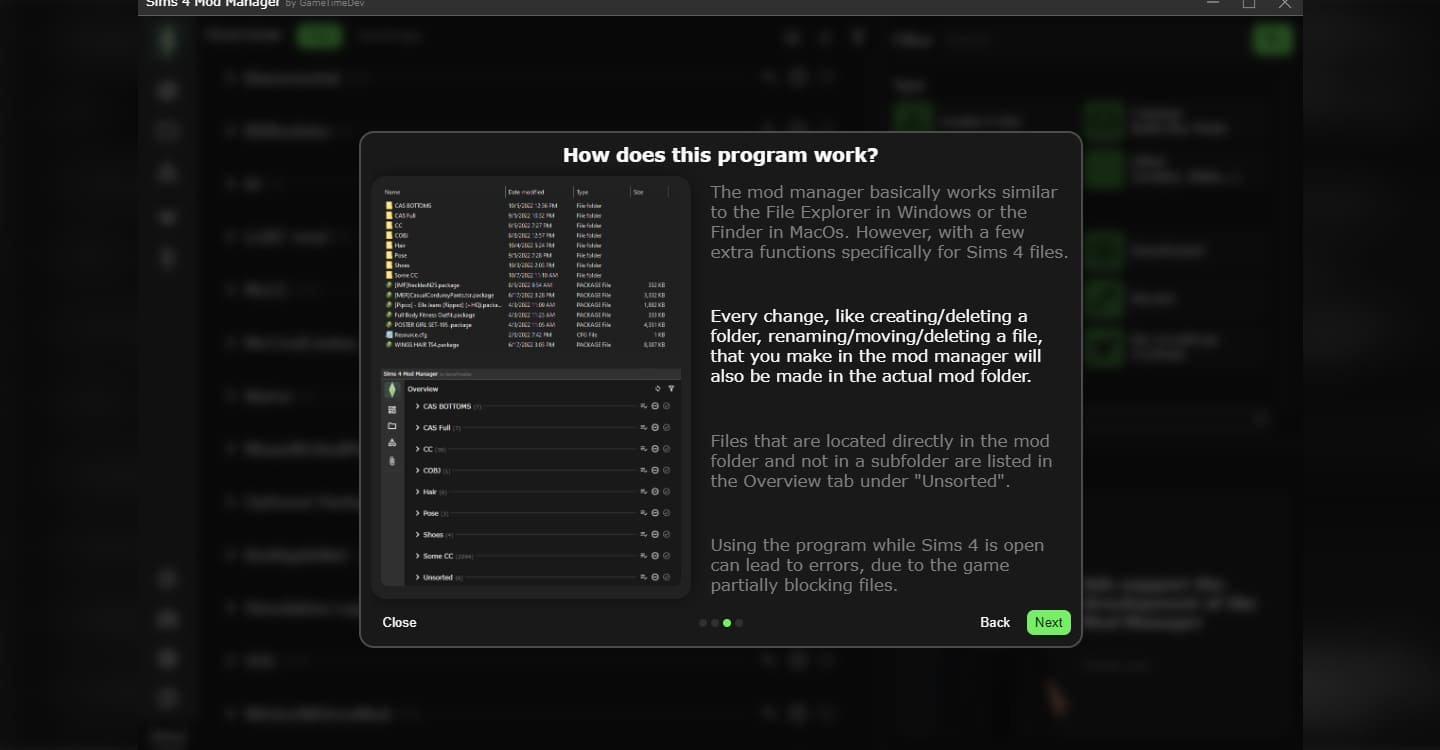The height and width of the screenshot is (750, 1440).
Task: Click the green Next button
Action: (x=1048, y=622)
